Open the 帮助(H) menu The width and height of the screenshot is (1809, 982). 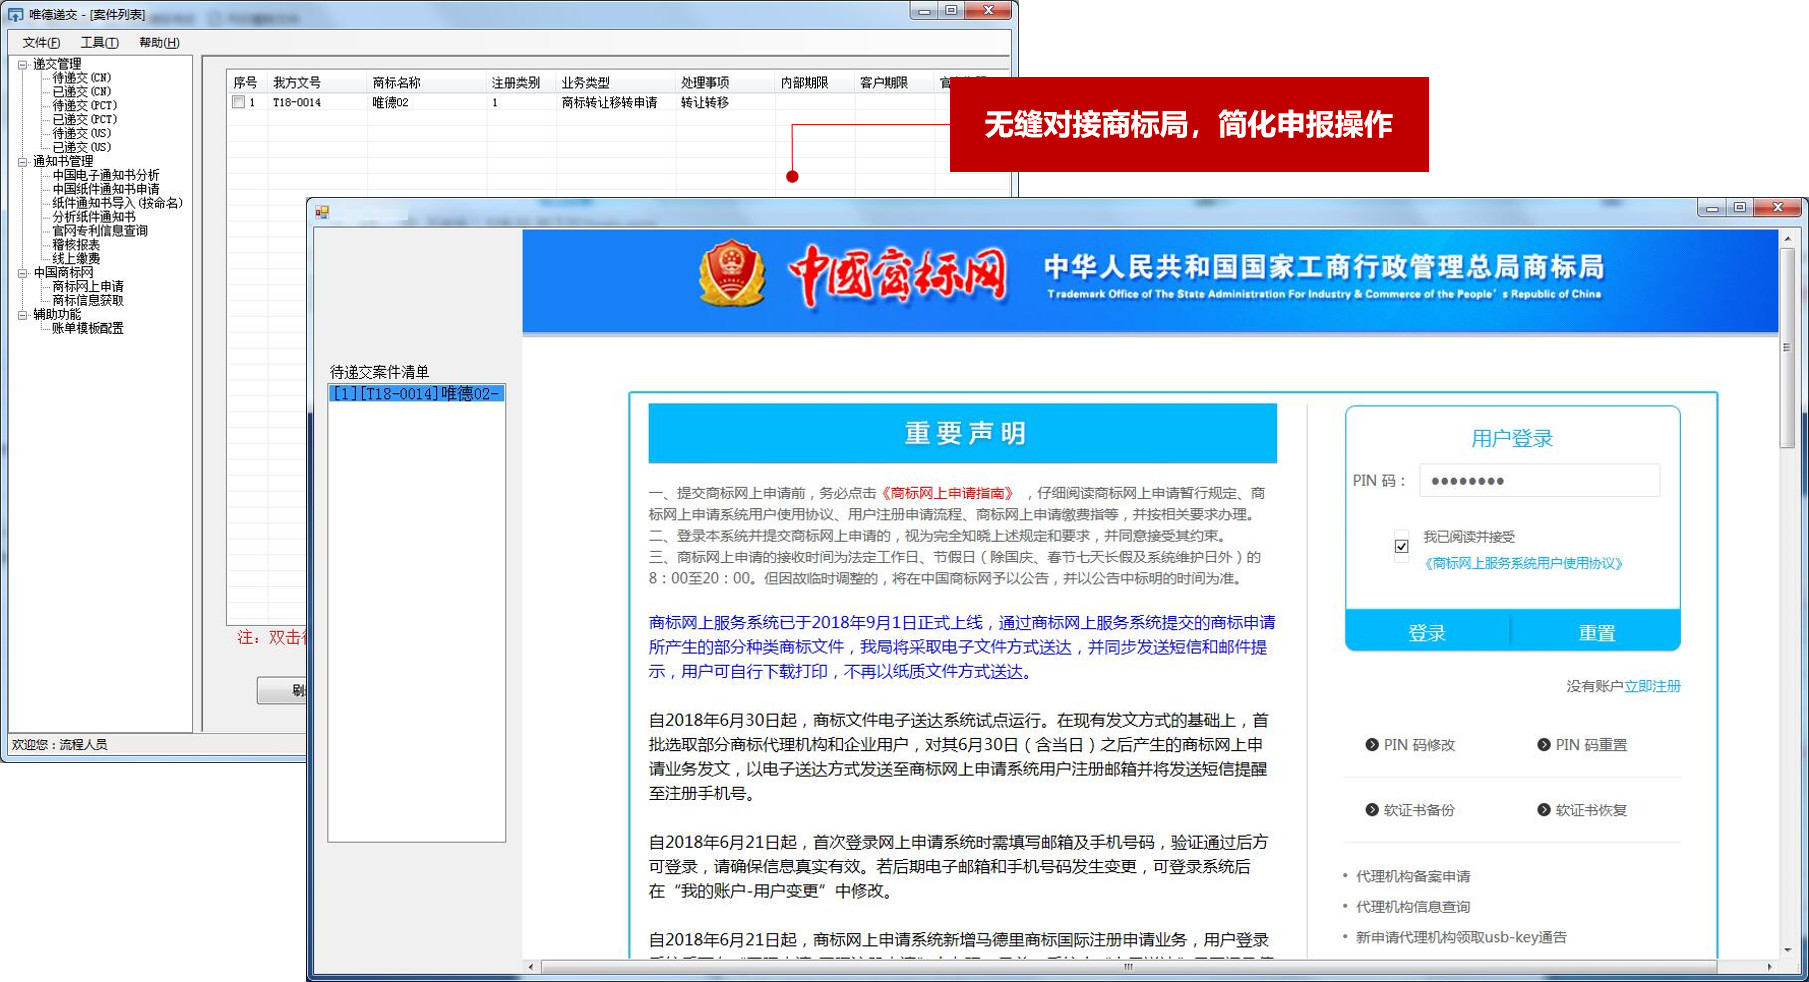click(159, 43)
